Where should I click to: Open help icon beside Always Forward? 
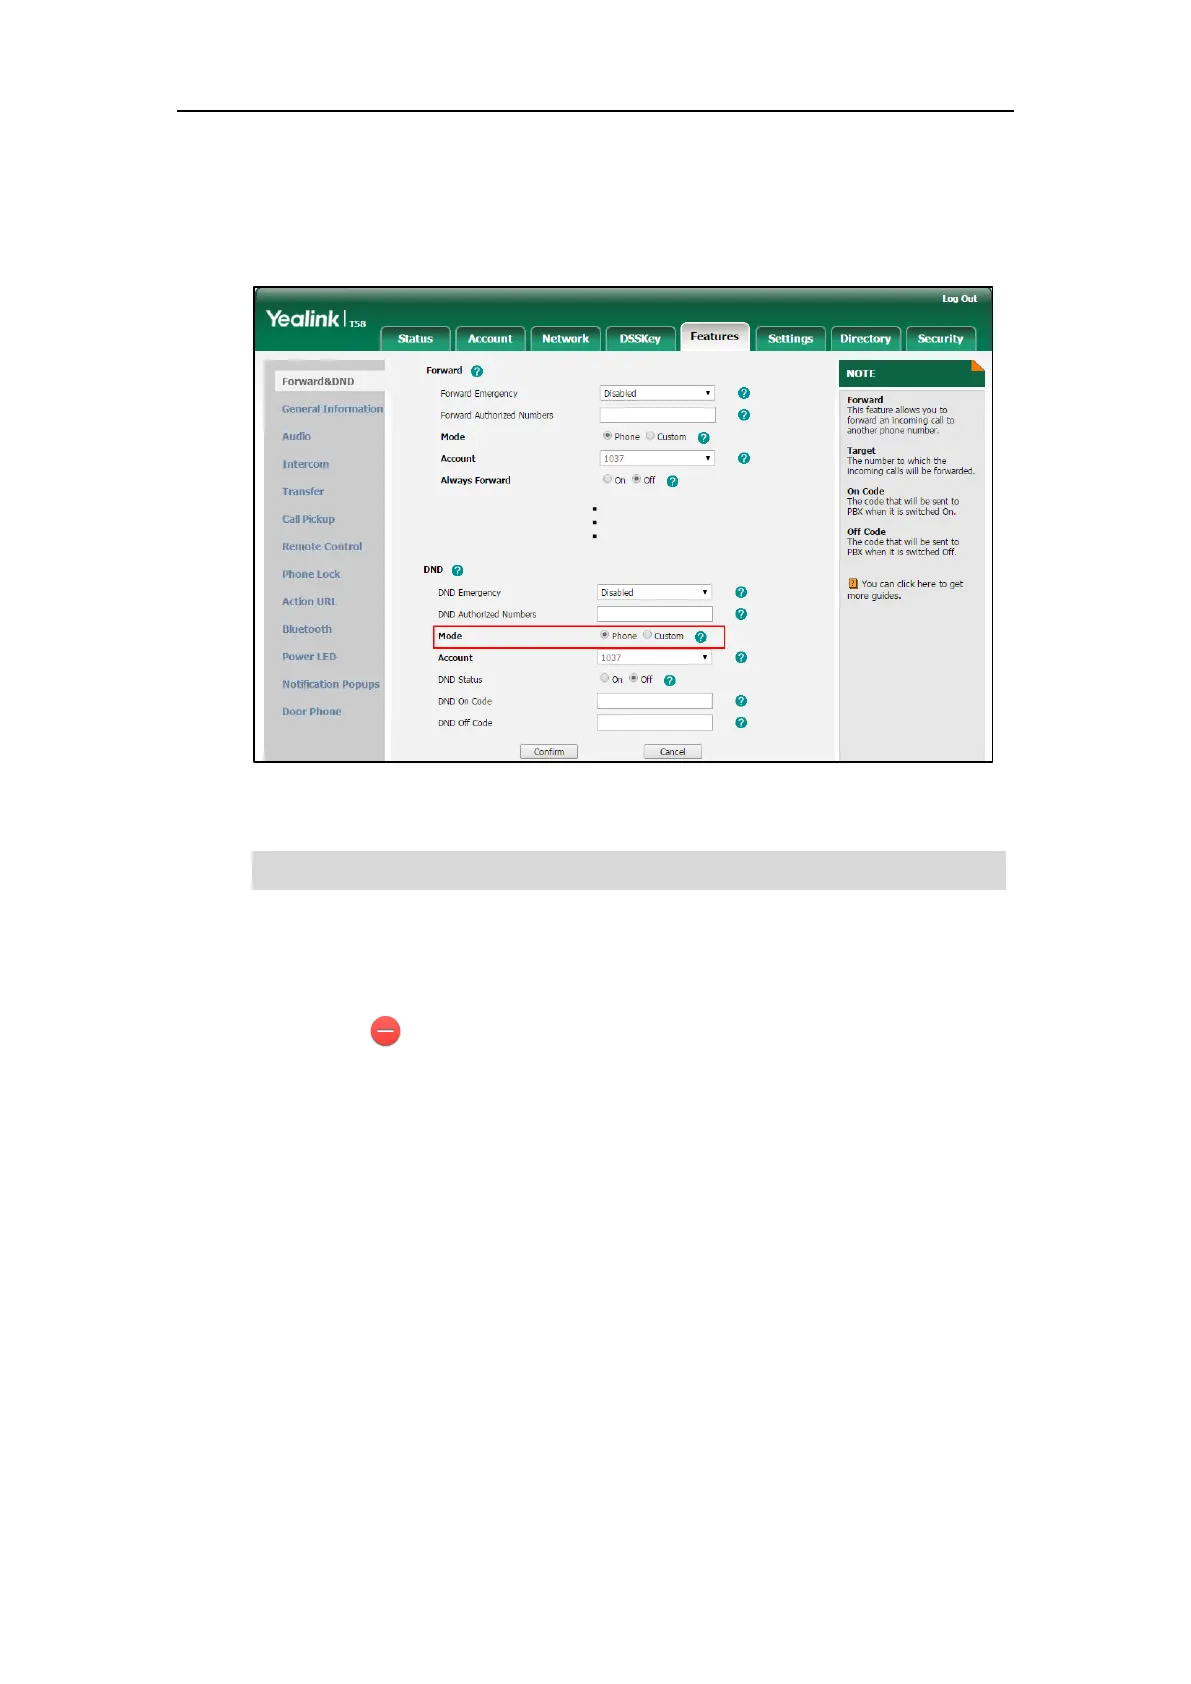(673, 481)
